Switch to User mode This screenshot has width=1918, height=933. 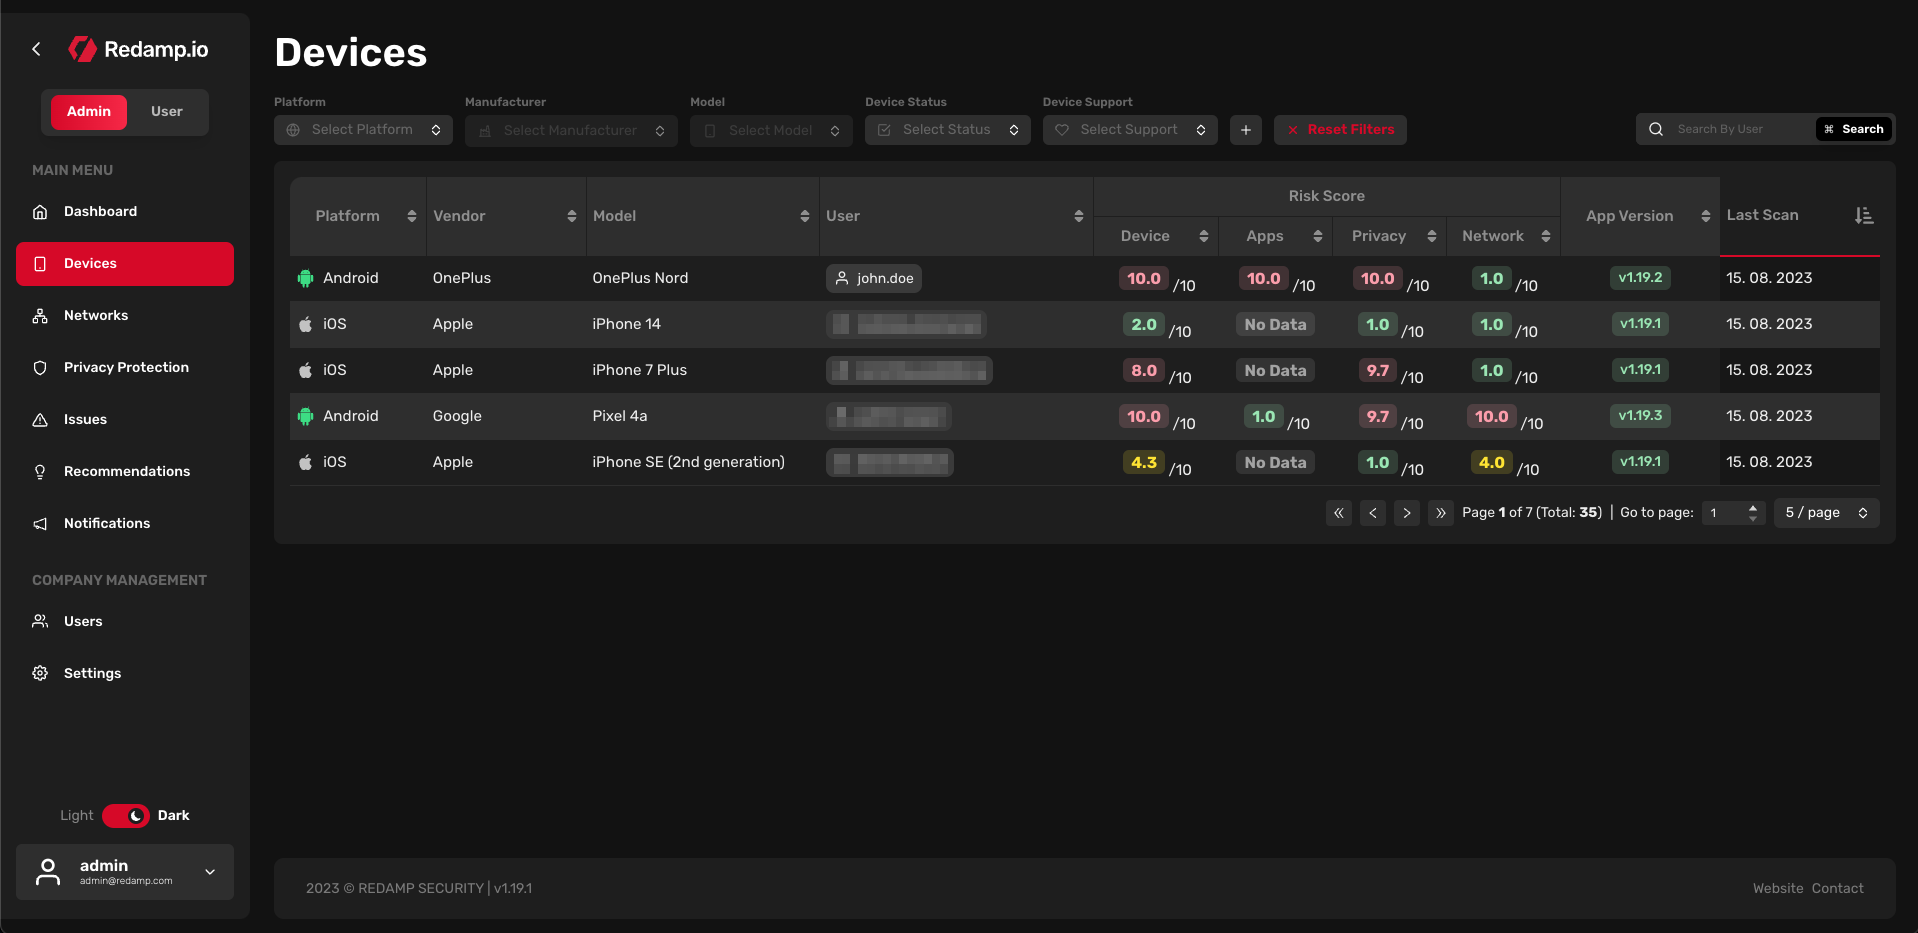167,112
